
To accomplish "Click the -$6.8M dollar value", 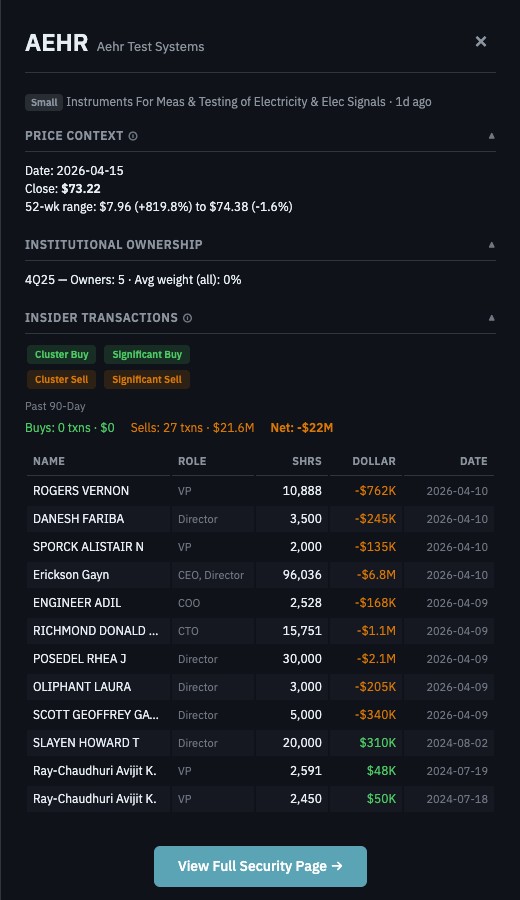I will (376, 575).
